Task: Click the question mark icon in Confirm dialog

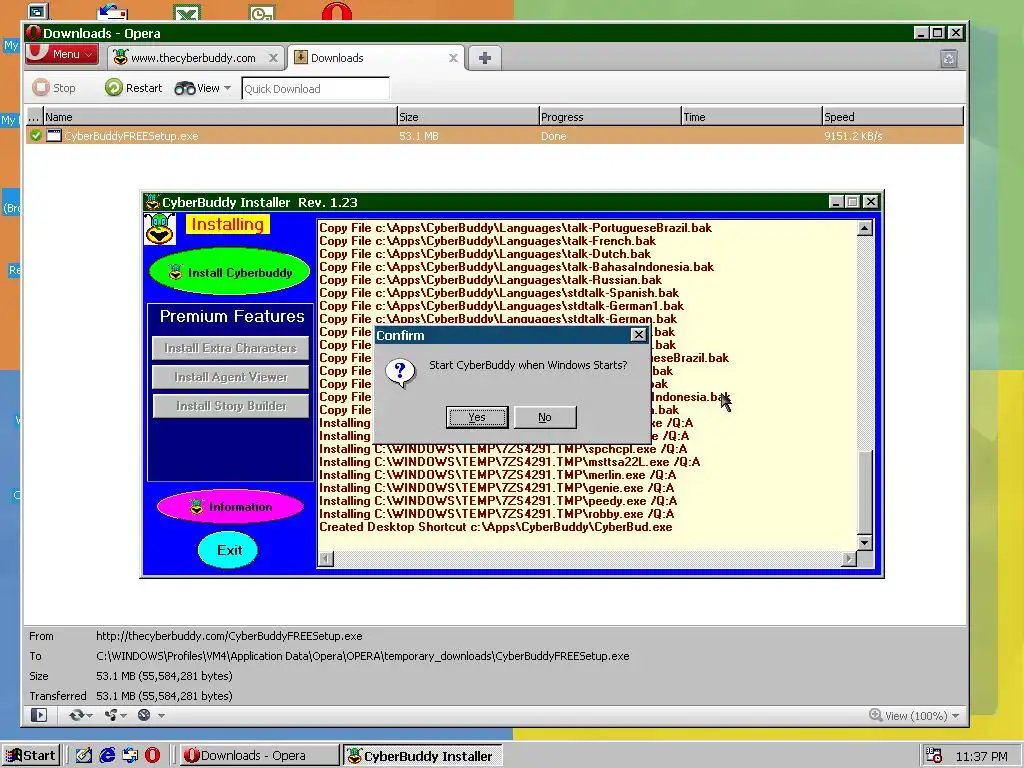Action: pos(400,373)
